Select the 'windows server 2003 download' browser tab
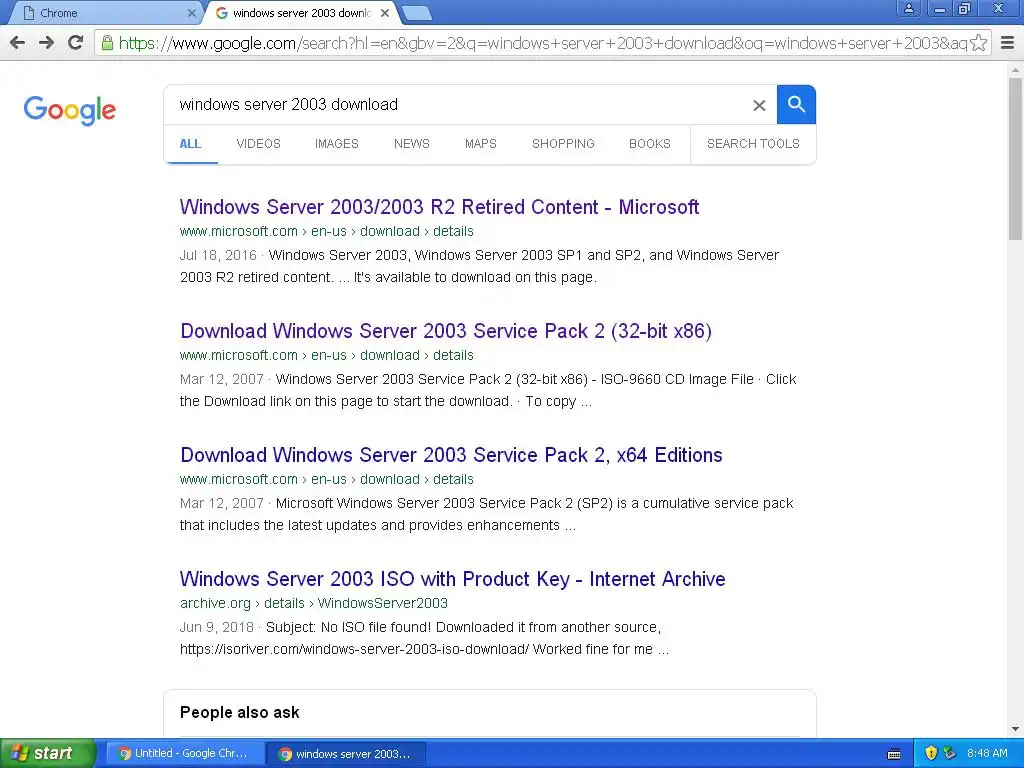1024x768 pixels. pyautogui.click(x=301, y=13)
